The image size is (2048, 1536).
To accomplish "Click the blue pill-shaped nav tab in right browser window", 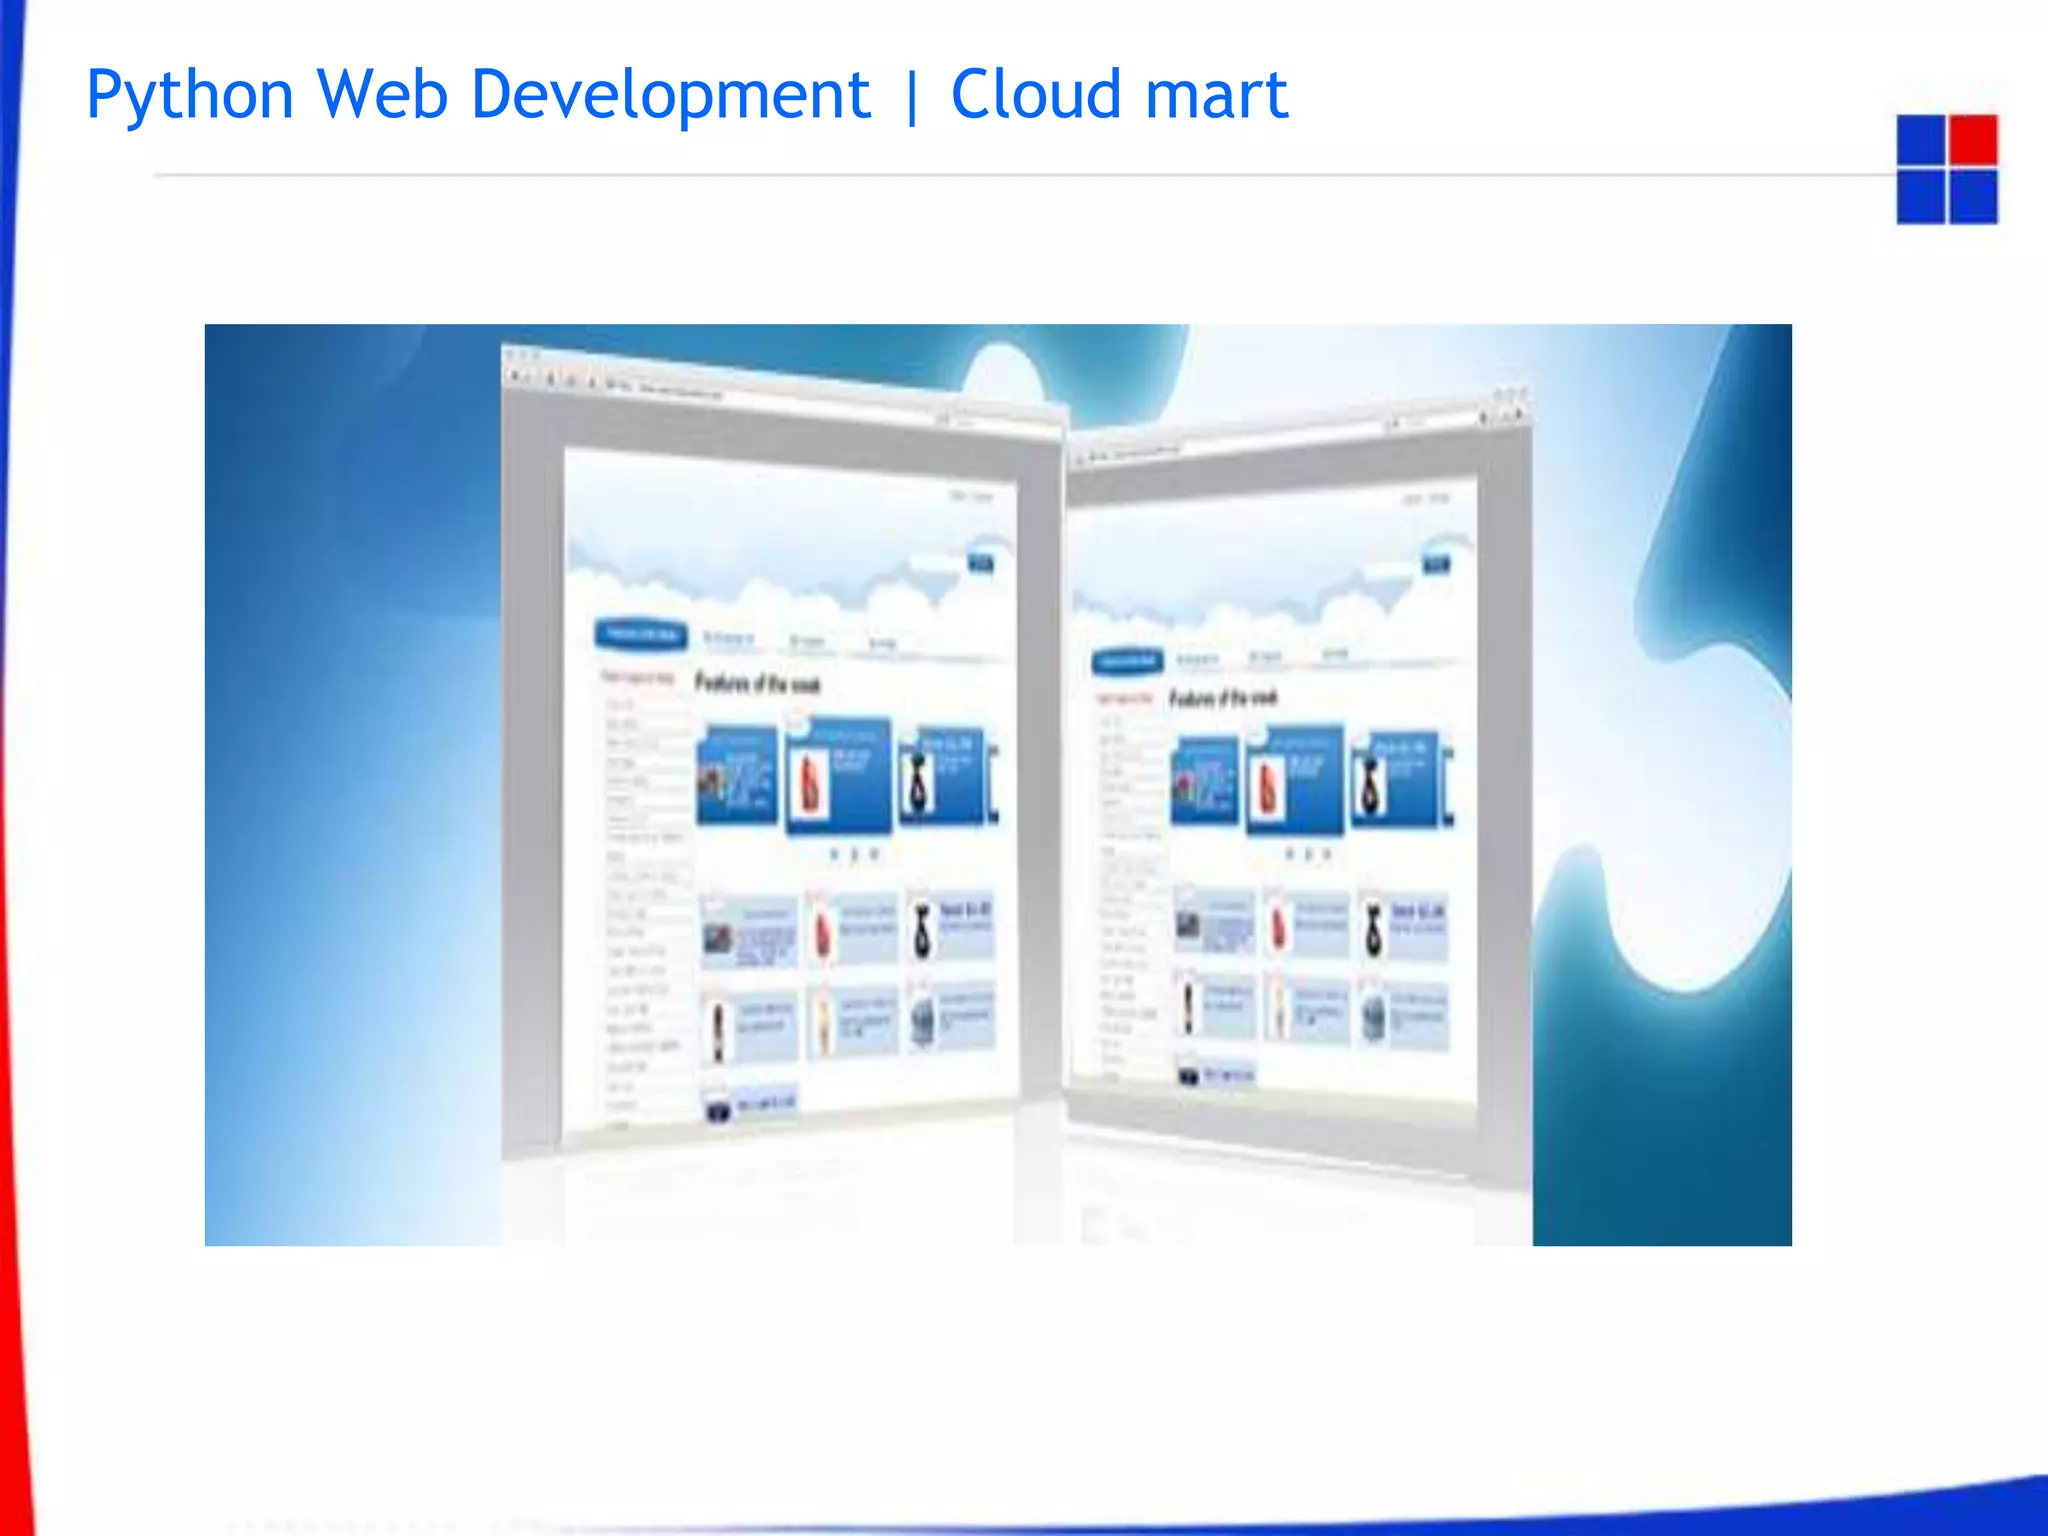I will 1128,661.
